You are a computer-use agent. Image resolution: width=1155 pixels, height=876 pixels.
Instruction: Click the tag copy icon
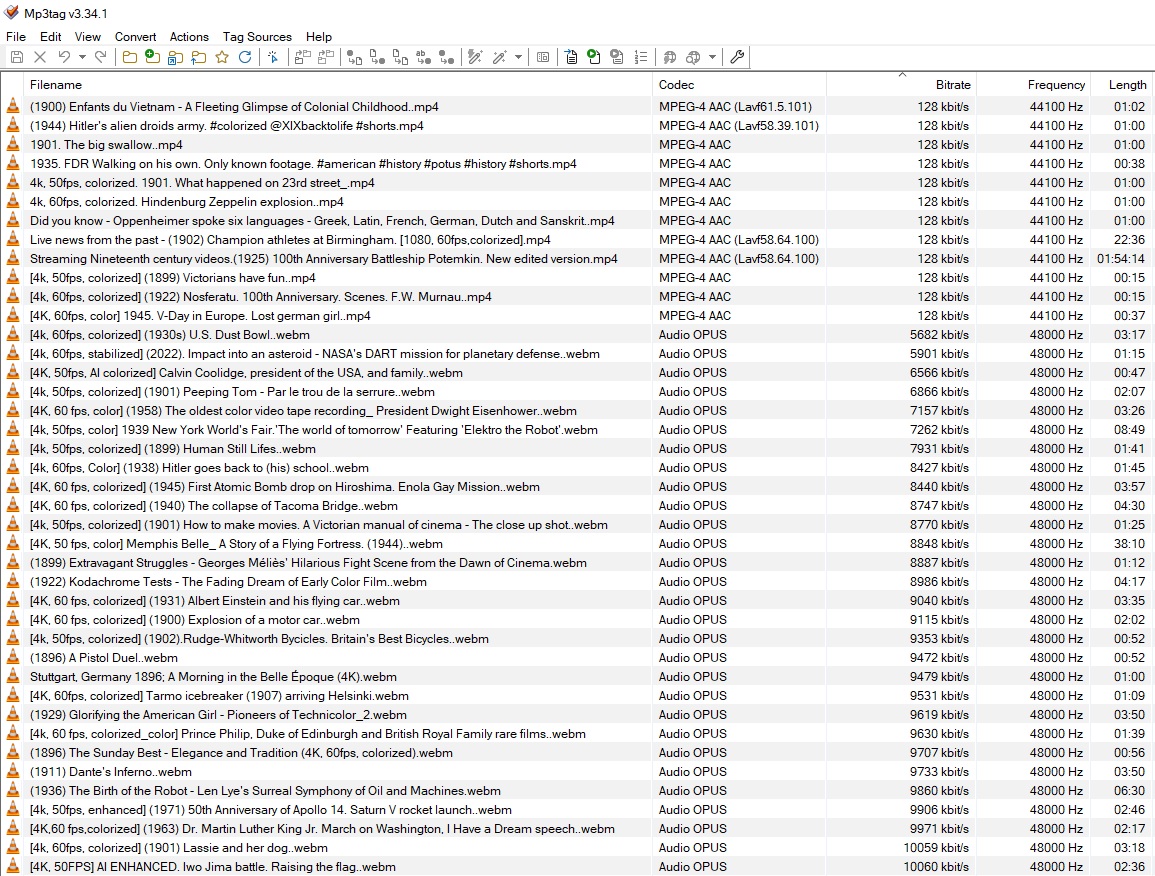[x=302, y=57]
